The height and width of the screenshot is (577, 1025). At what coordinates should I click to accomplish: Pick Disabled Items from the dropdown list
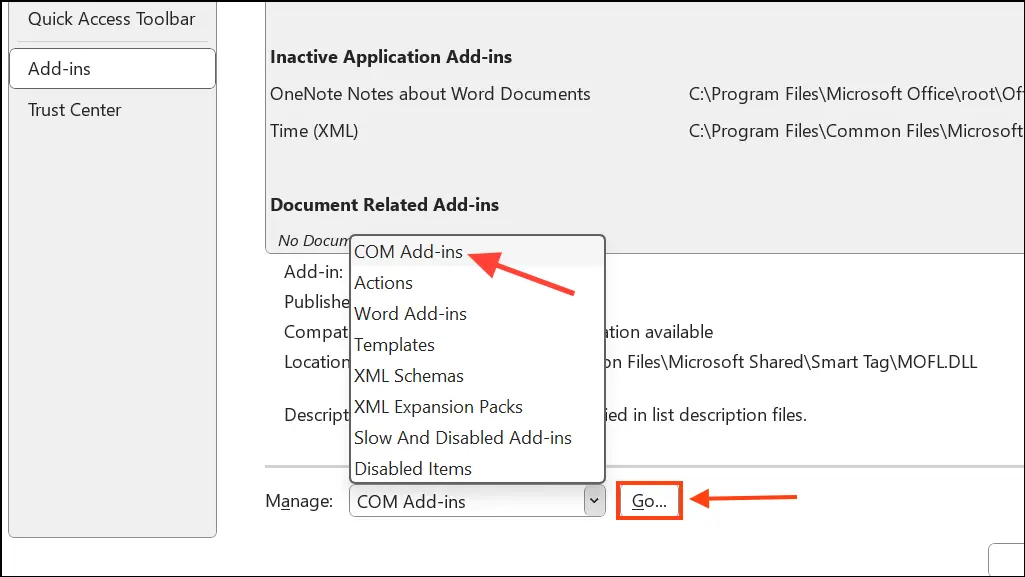tap(413, 469)
